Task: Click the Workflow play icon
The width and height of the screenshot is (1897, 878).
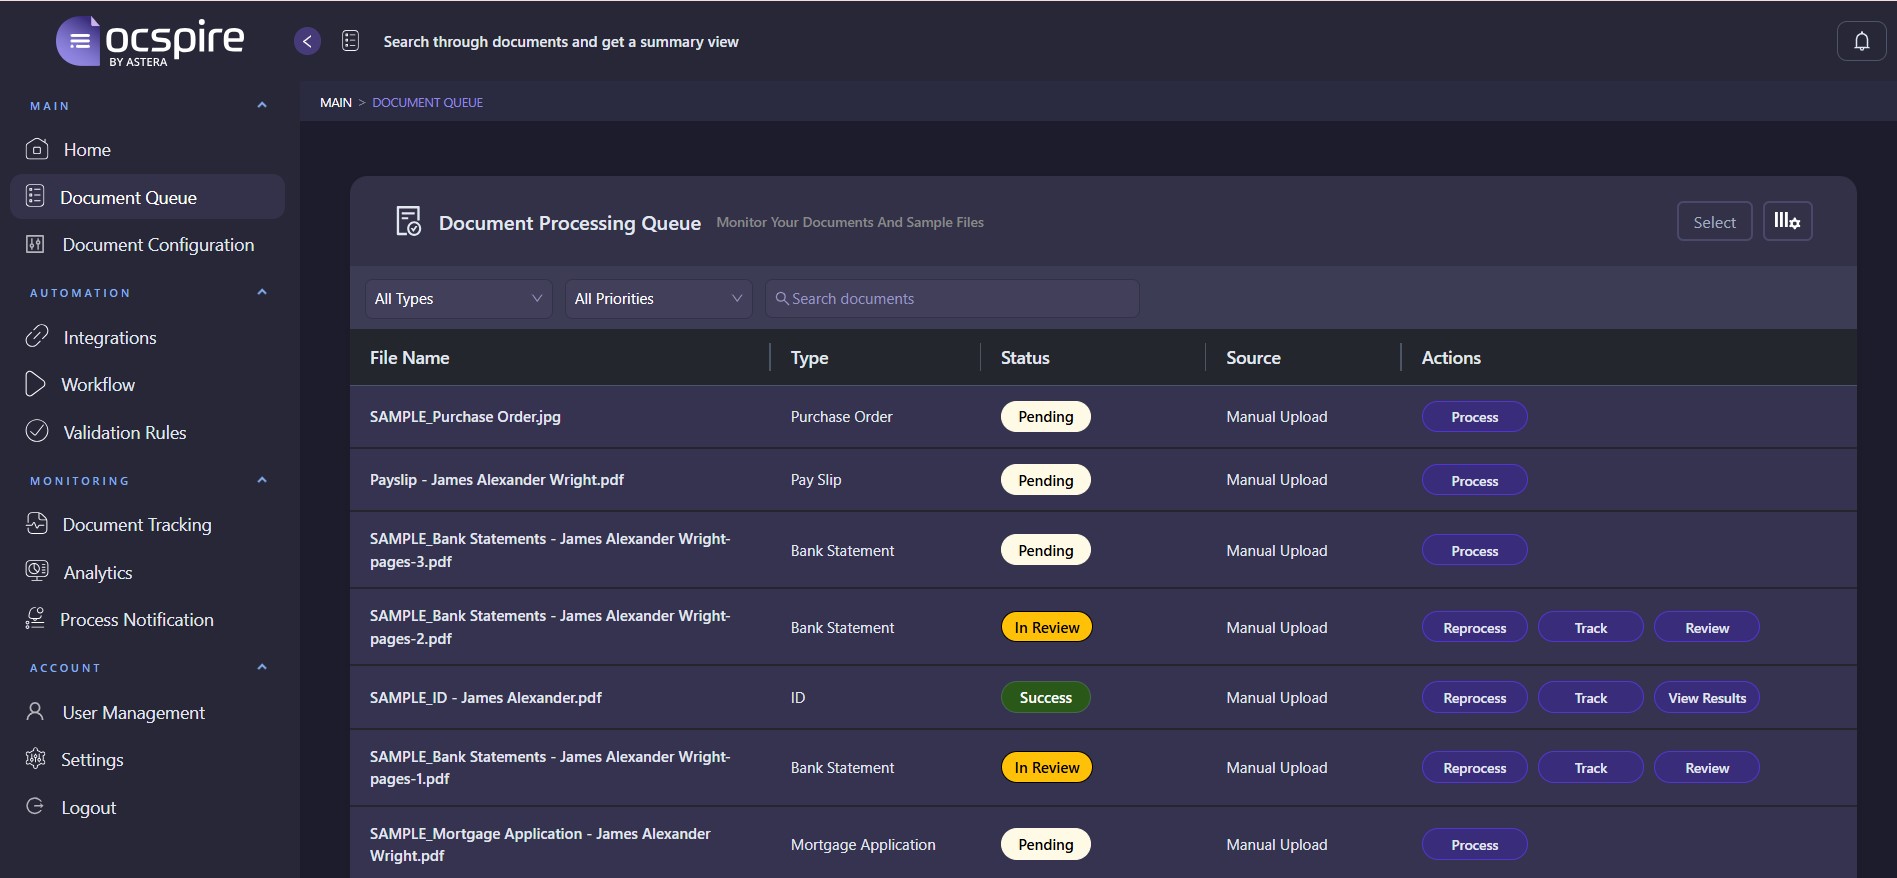Action: click(36, 384)
